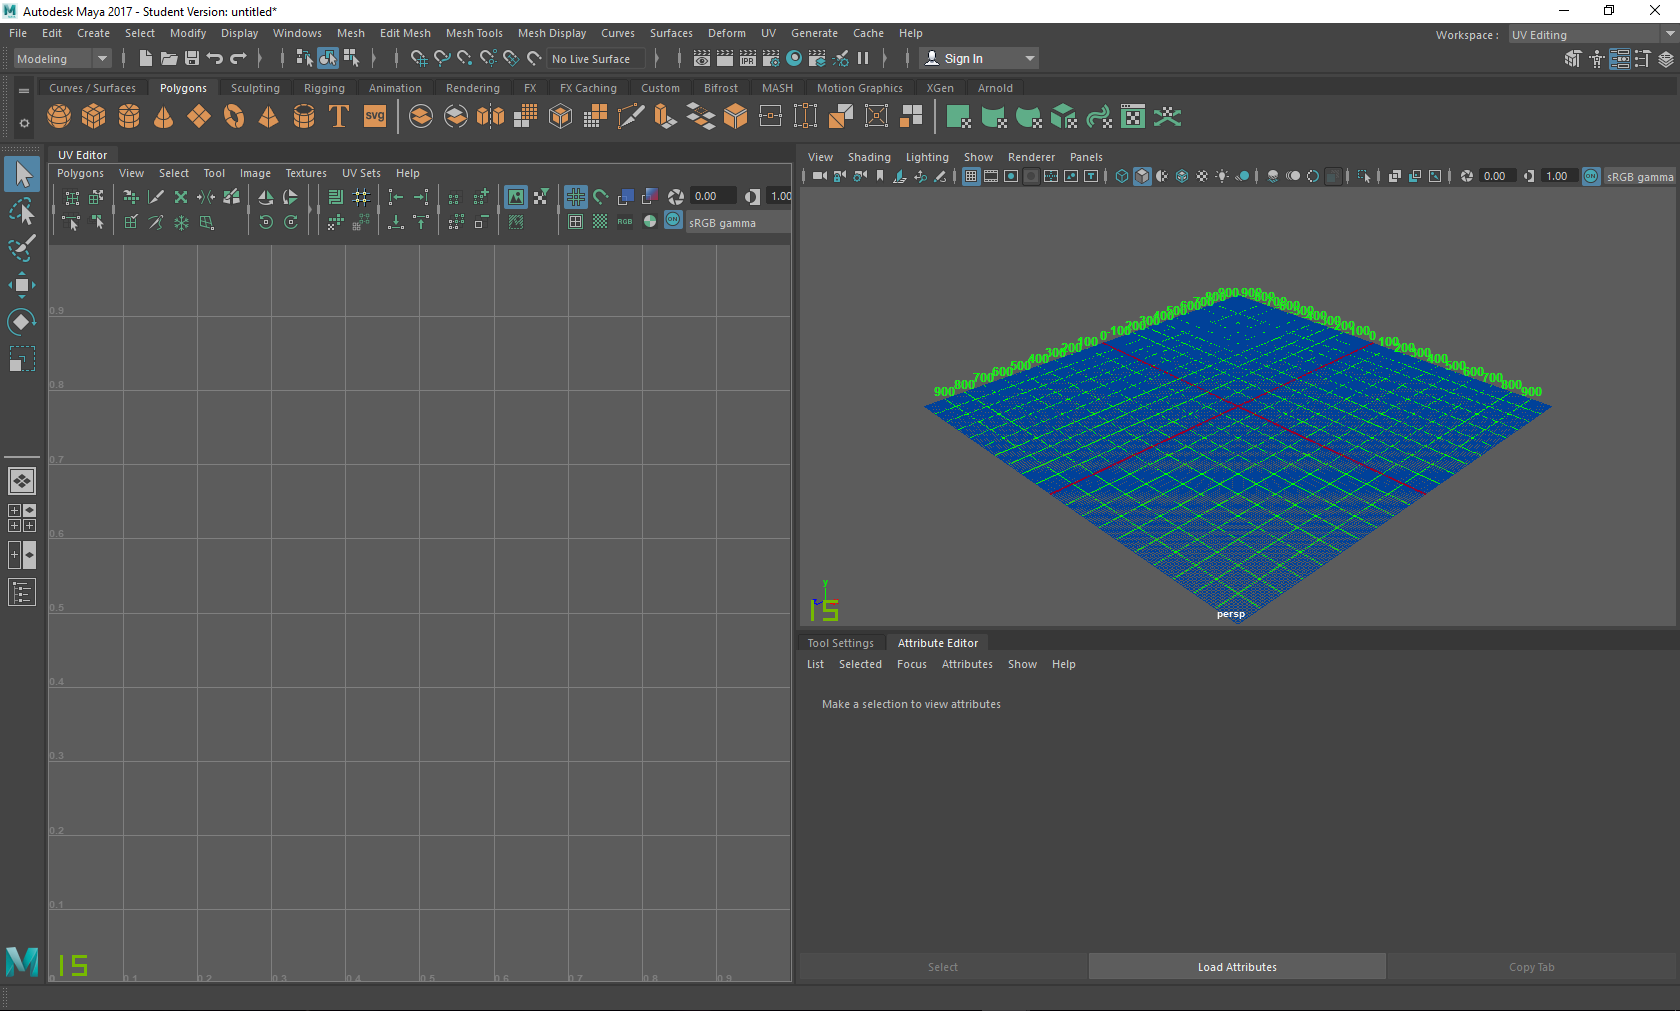
Task: Toggle textured image display in the UV Editor
Action: click(516, 197)
